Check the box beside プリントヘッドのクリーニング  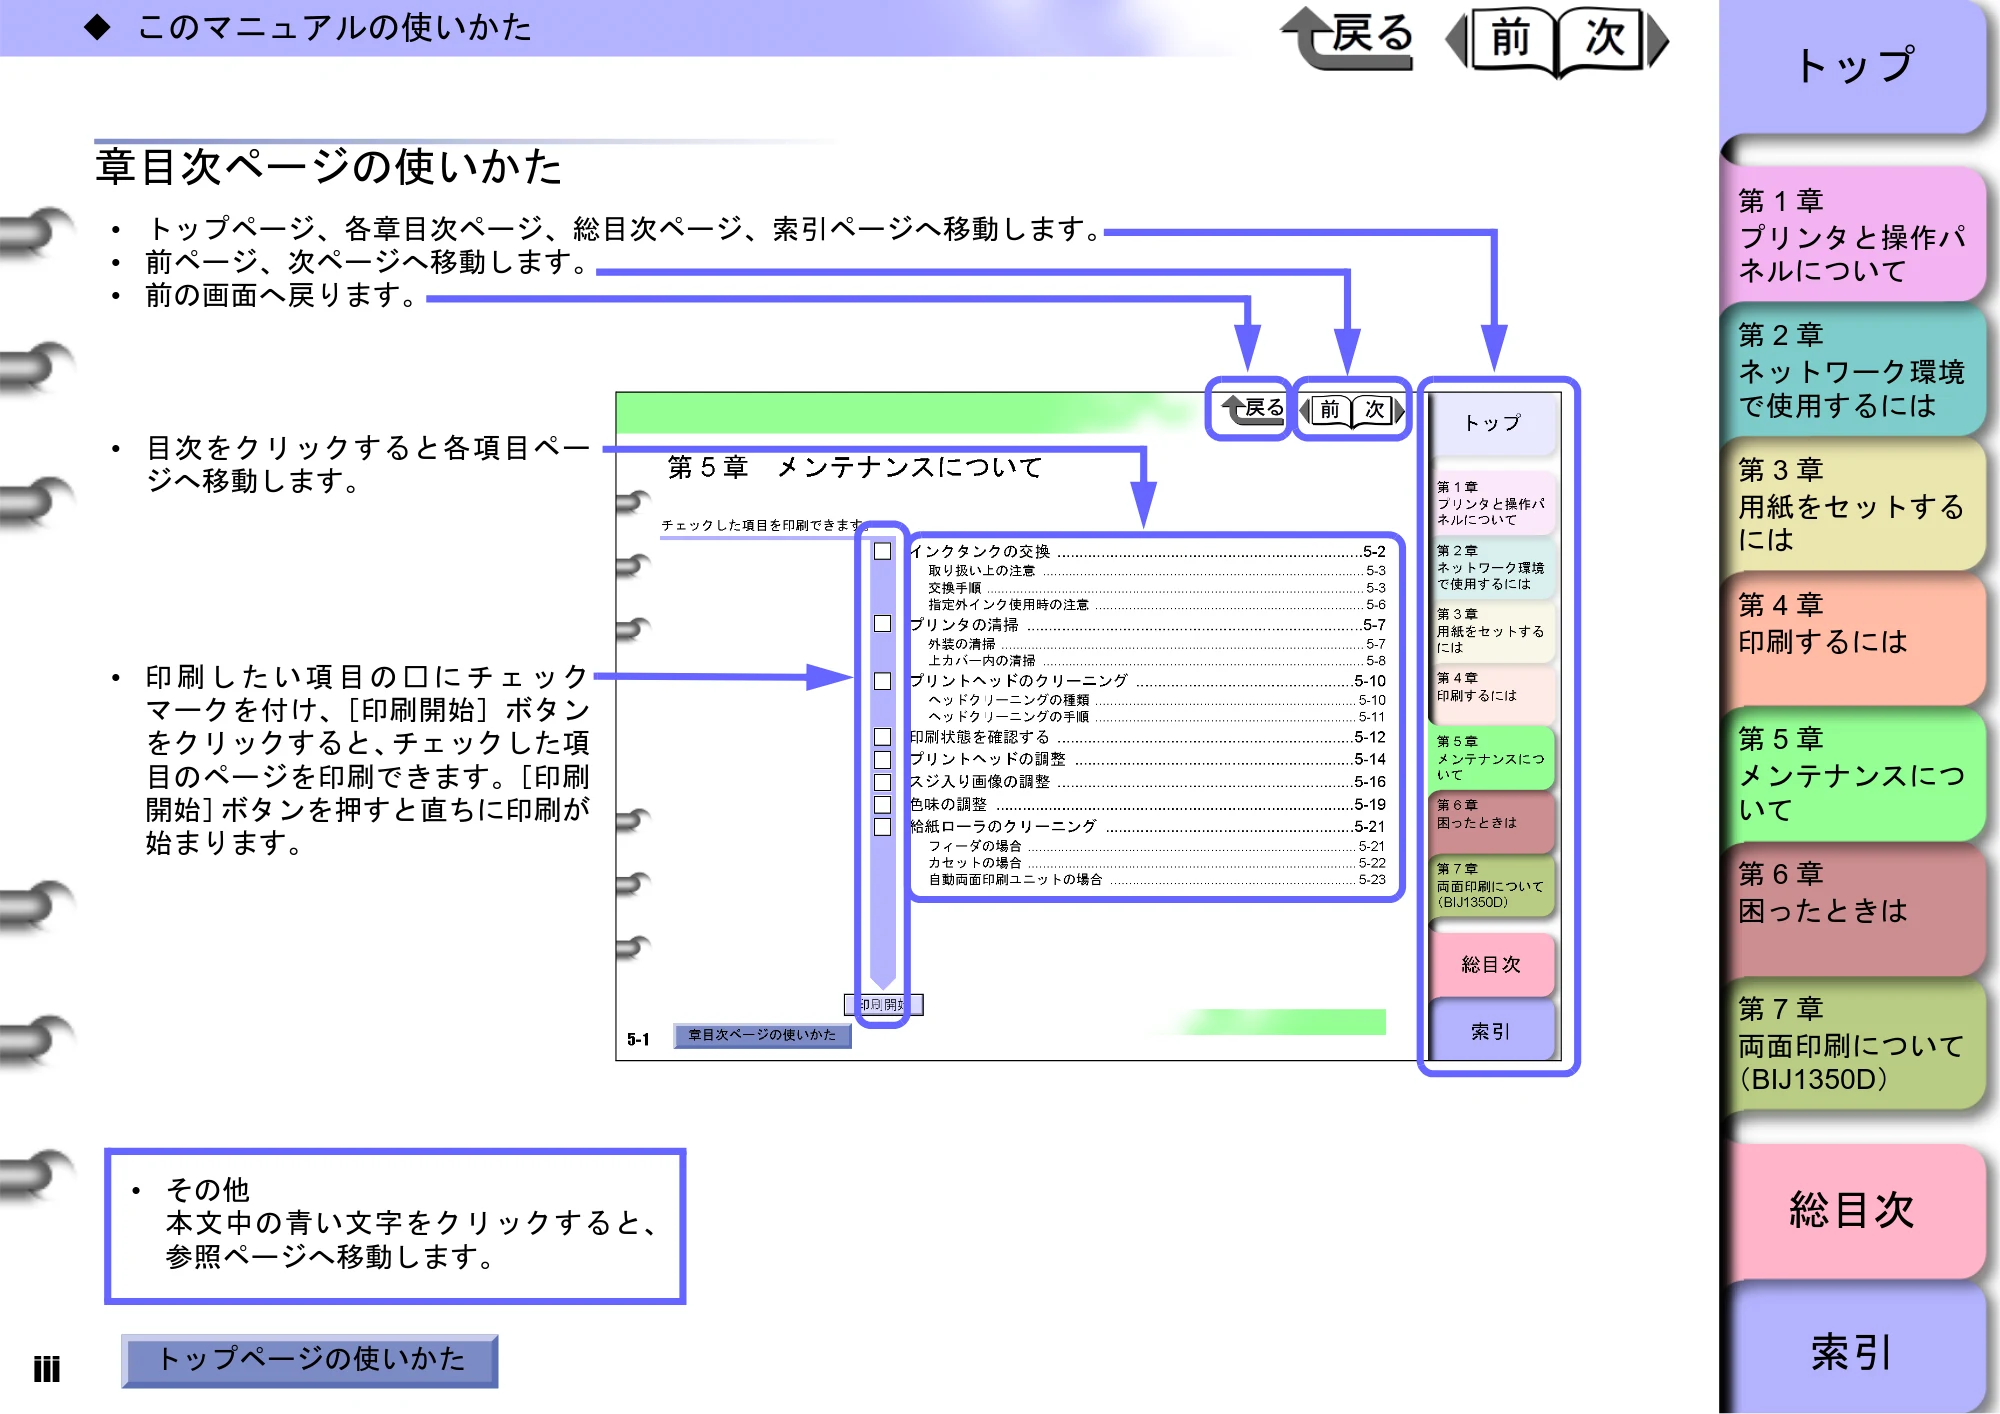882,681
